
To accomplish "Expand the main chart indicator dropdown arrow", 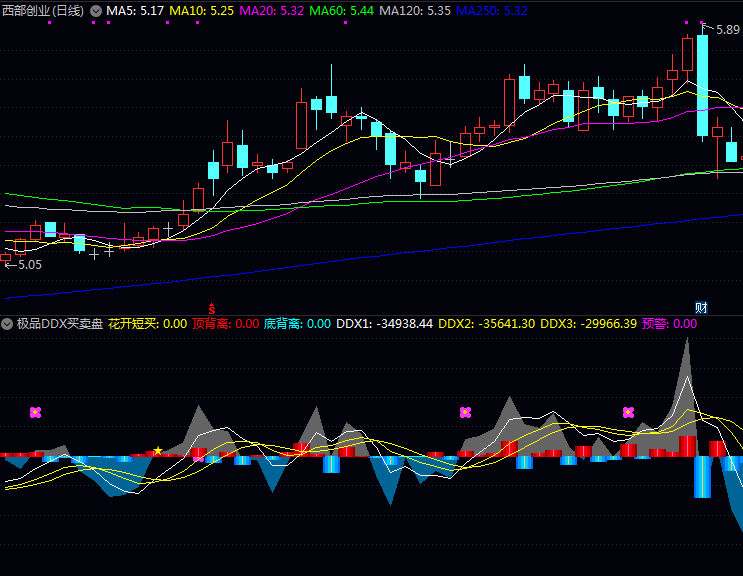I will click(x=96, y=10).
